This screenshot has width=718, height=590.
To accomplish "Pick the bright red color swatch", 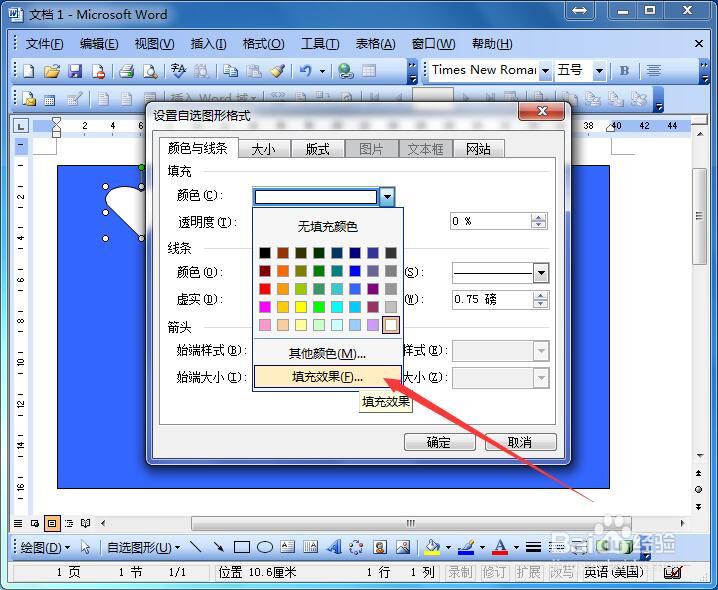I will (x=265, y=289).
